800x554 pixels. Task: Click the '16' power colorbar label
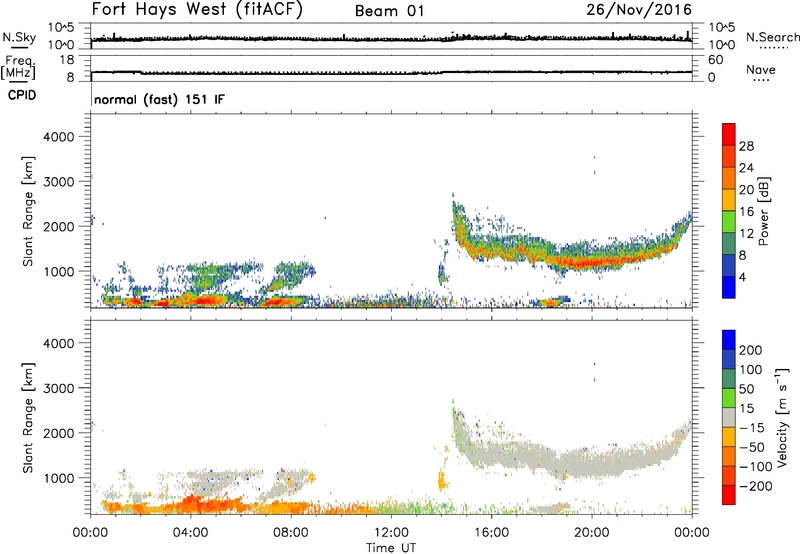pos(746,212)
